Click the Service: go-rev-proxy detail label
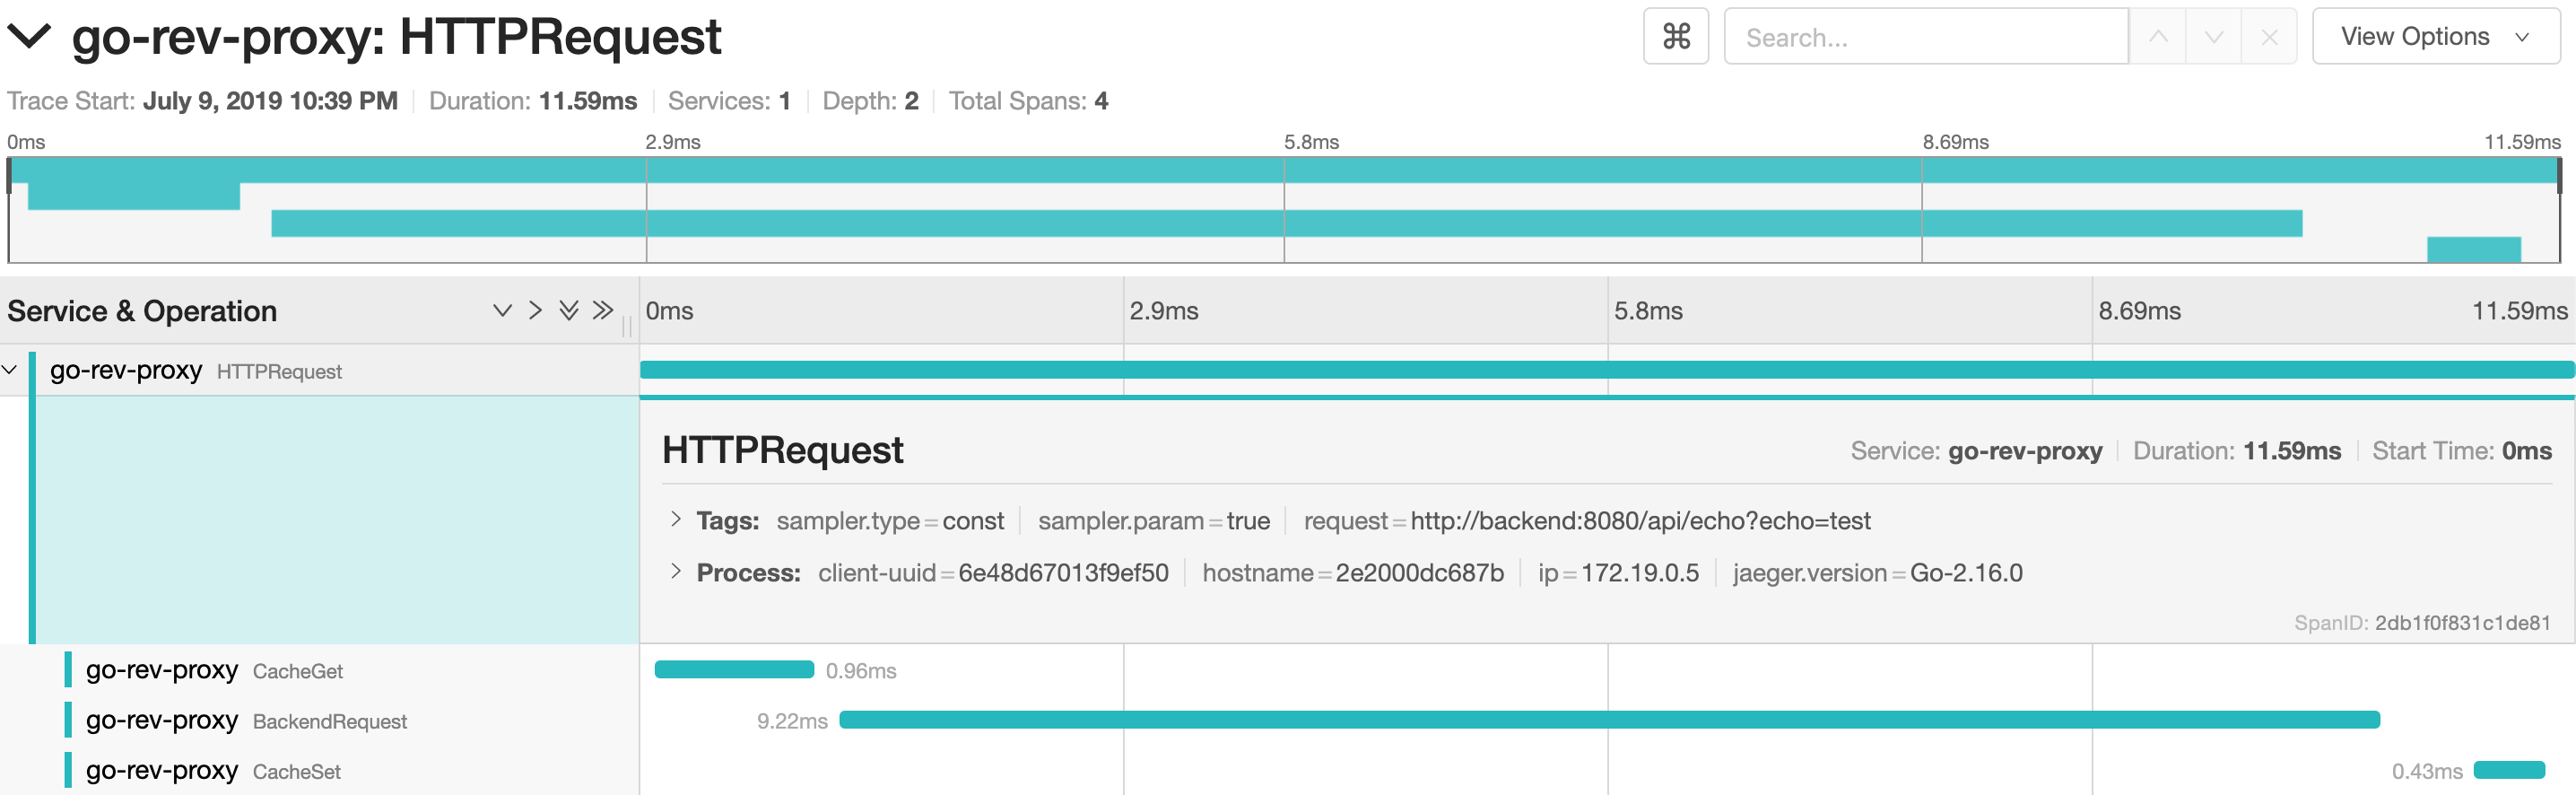 (1976, 451)
